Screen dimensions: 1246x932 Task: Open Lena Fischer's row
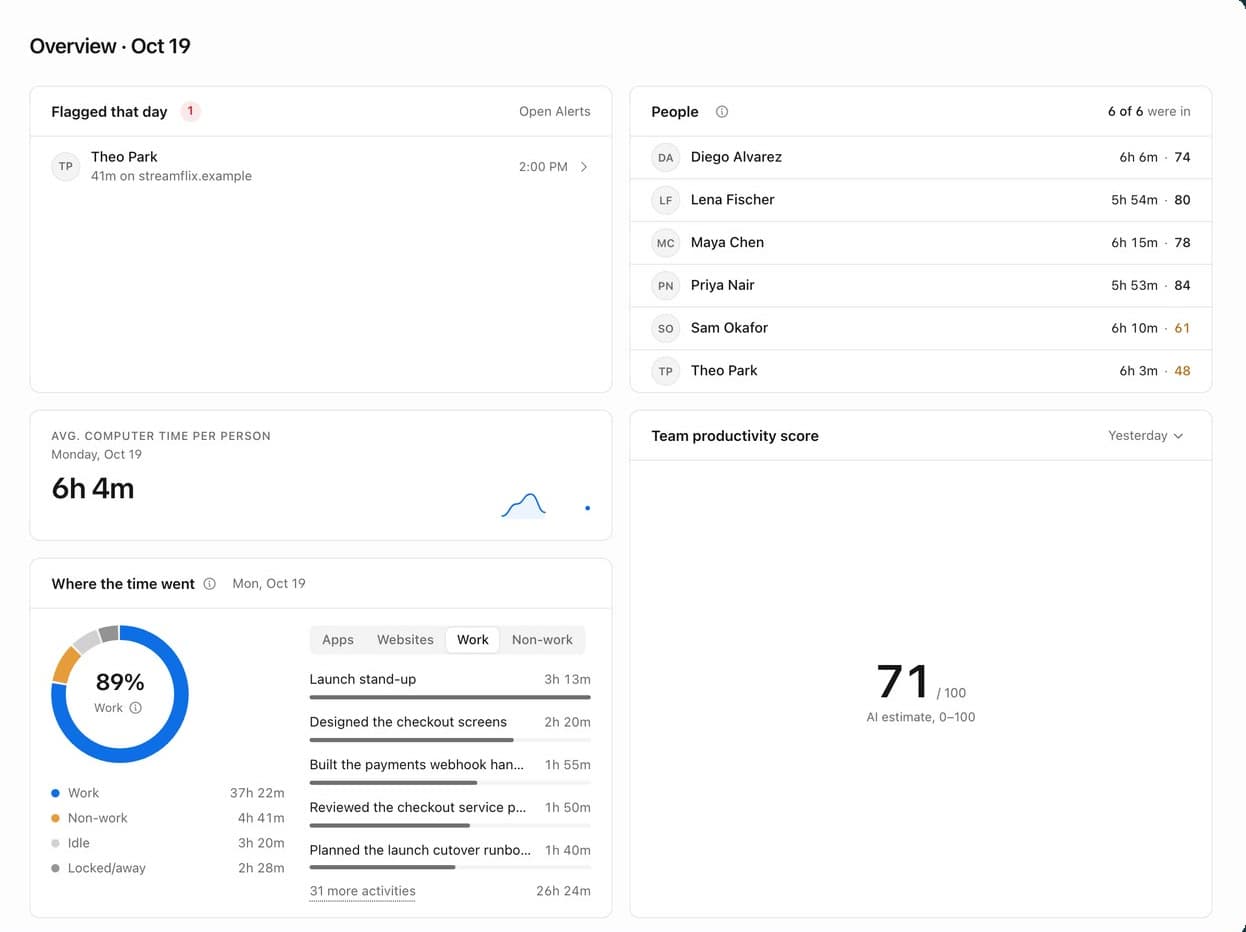pyautogui.click(x=921, y=200)
